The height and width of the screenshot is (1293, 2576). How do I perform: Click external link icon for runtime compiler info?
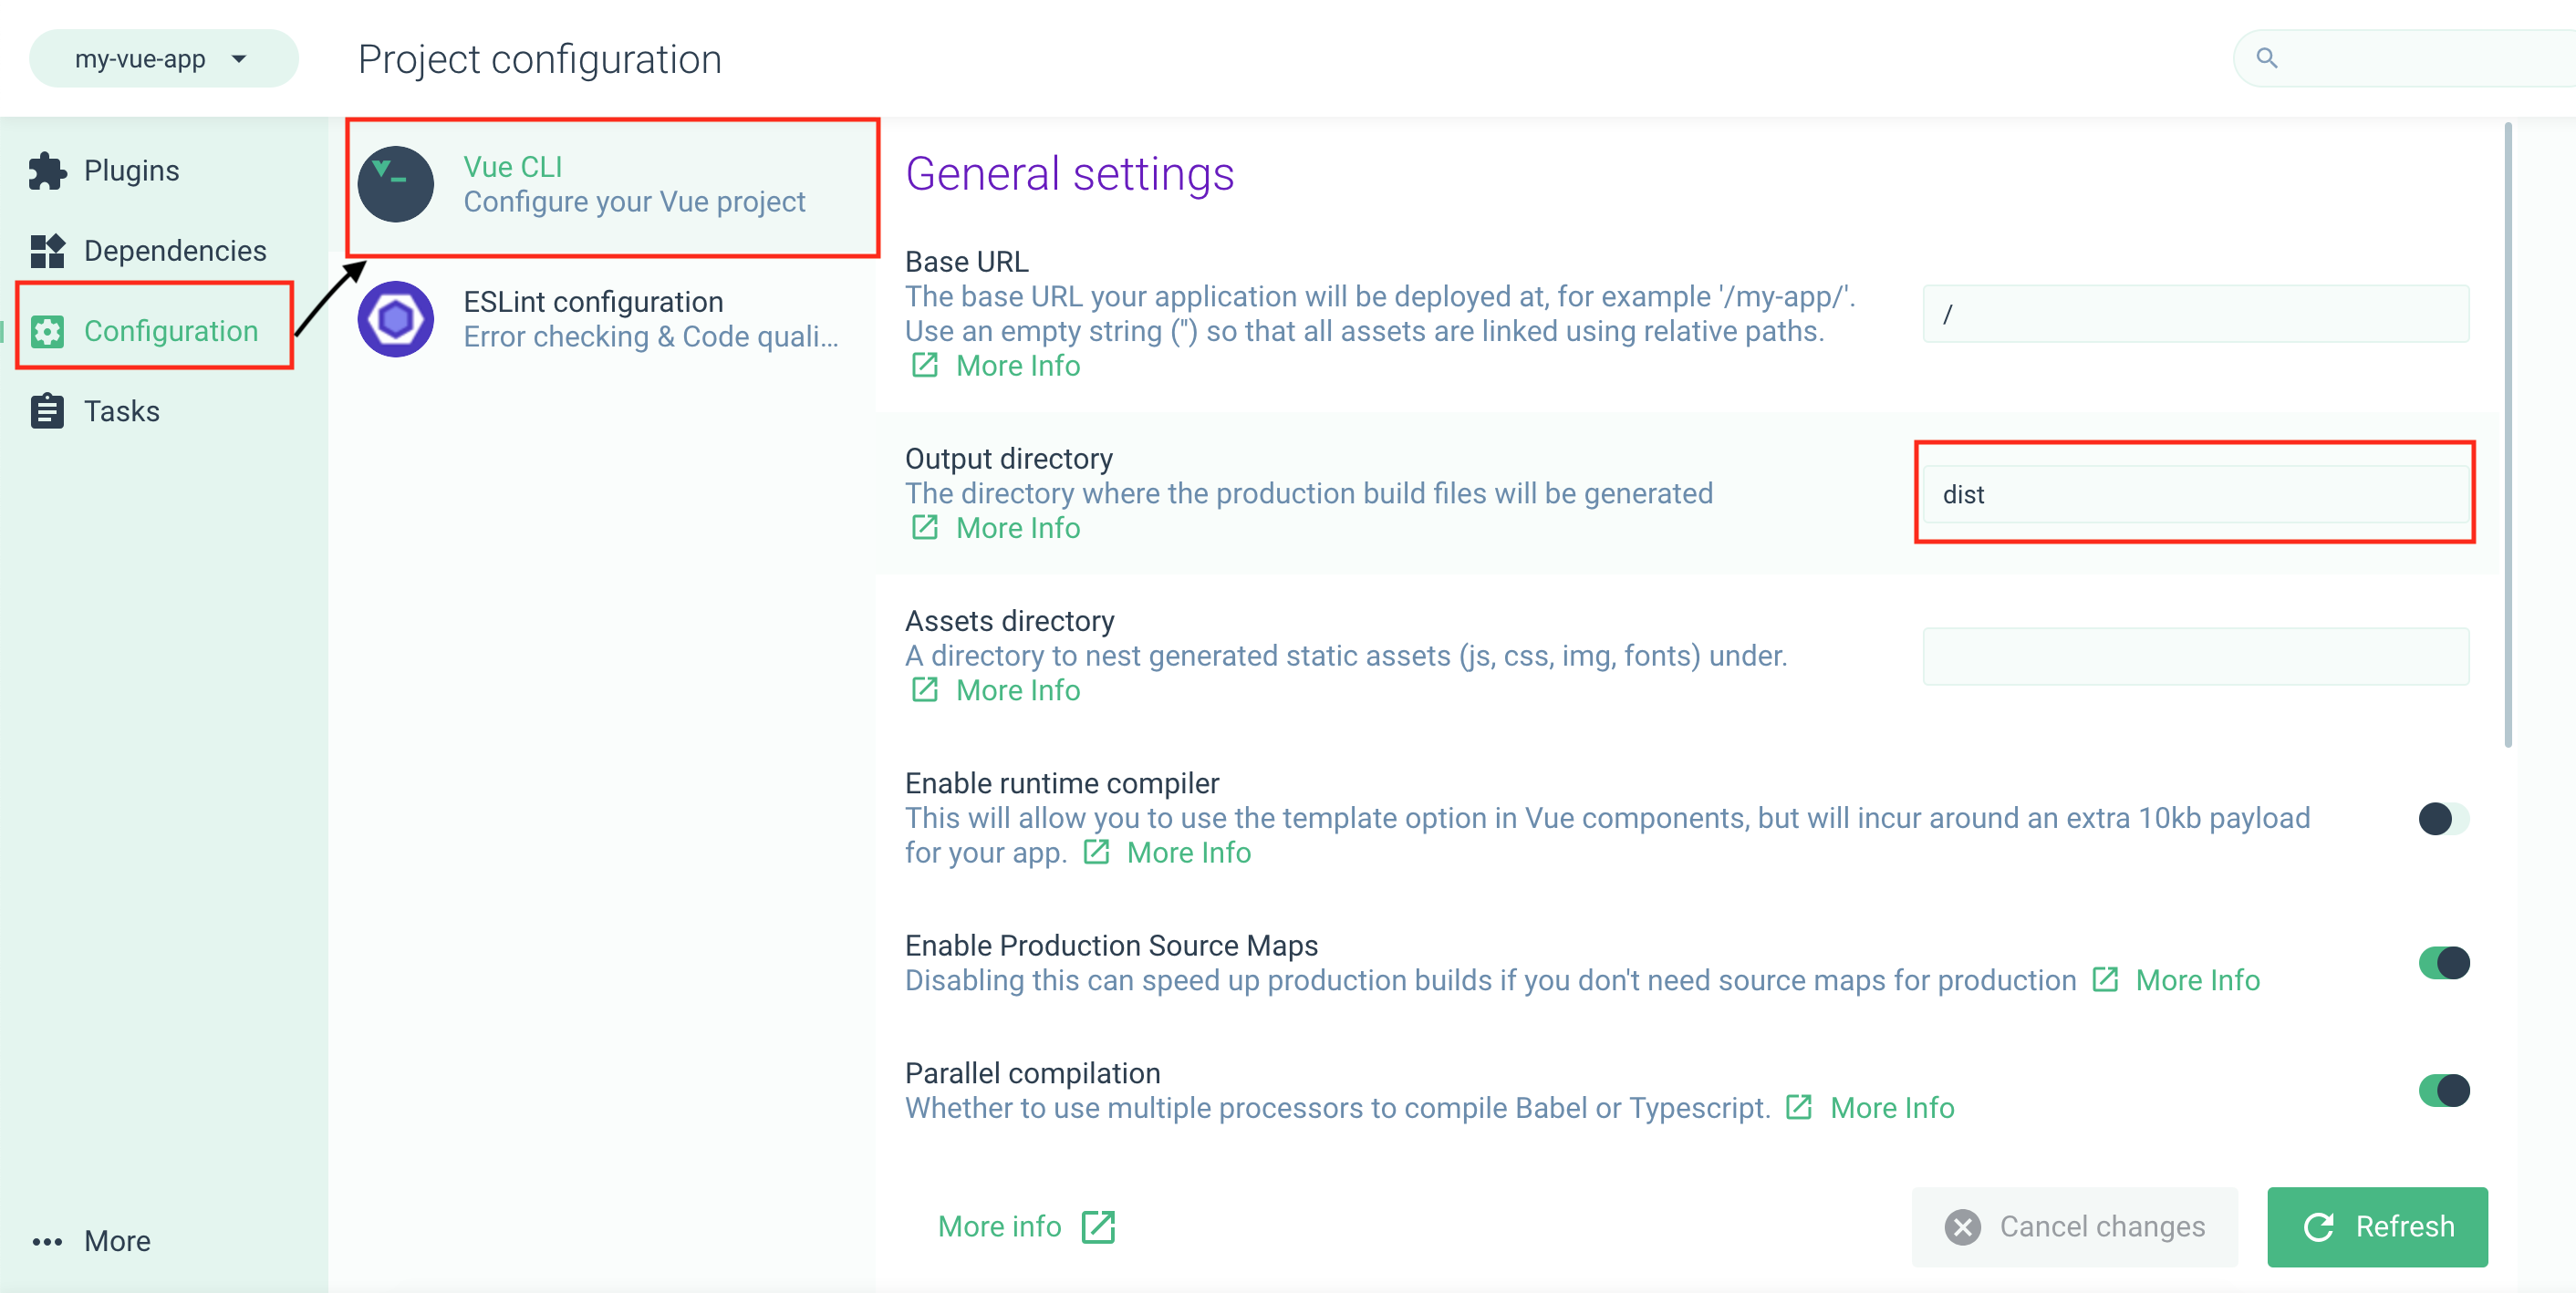1097,852
